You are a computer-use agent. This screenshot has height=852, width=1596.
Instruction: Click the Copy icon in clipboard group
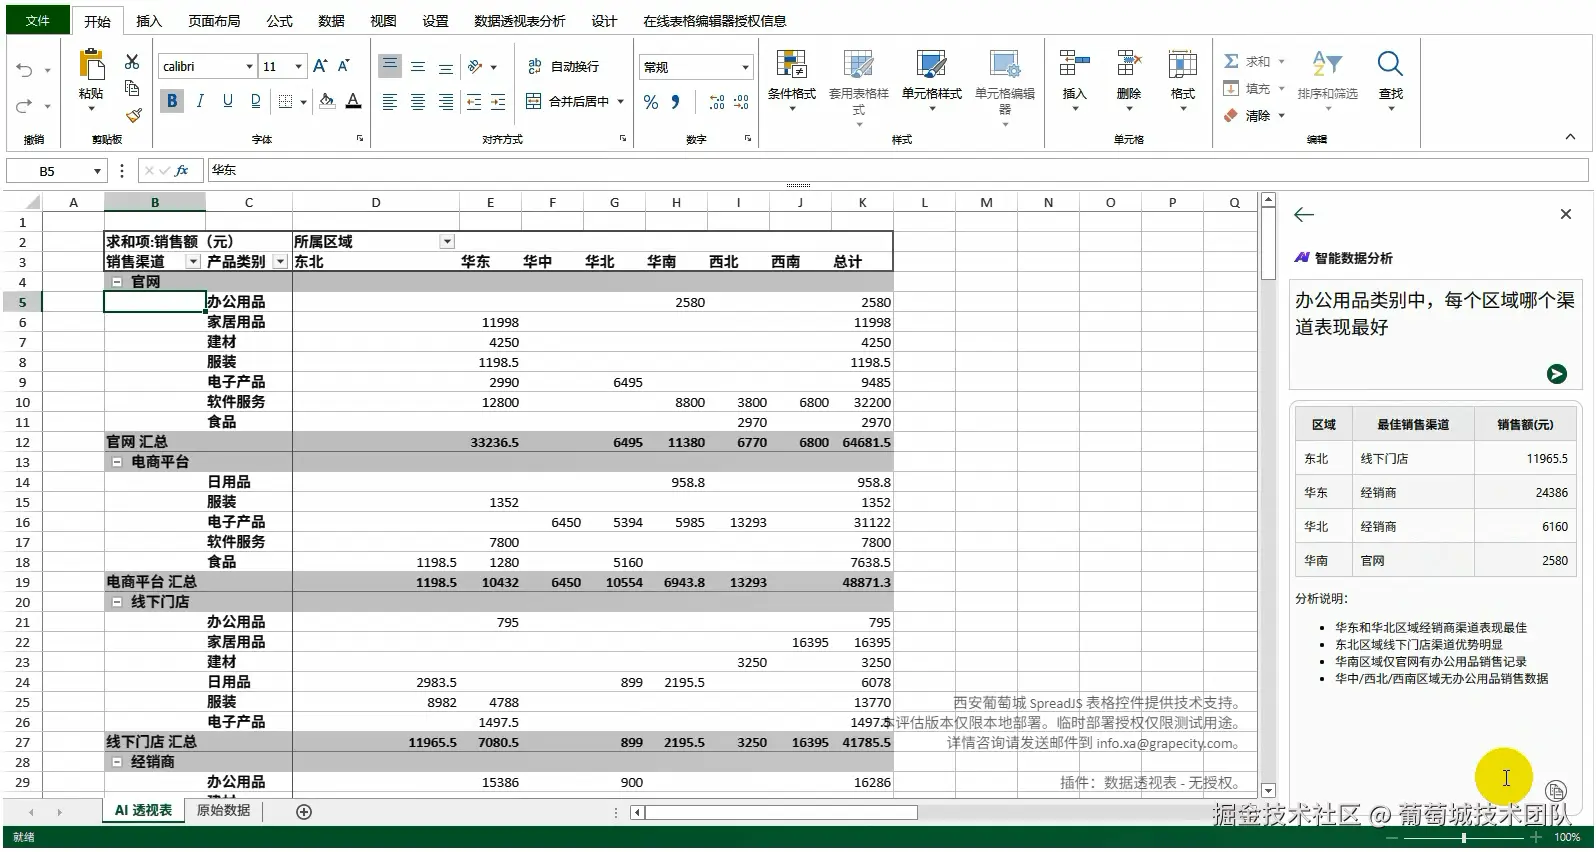[132, 88]
